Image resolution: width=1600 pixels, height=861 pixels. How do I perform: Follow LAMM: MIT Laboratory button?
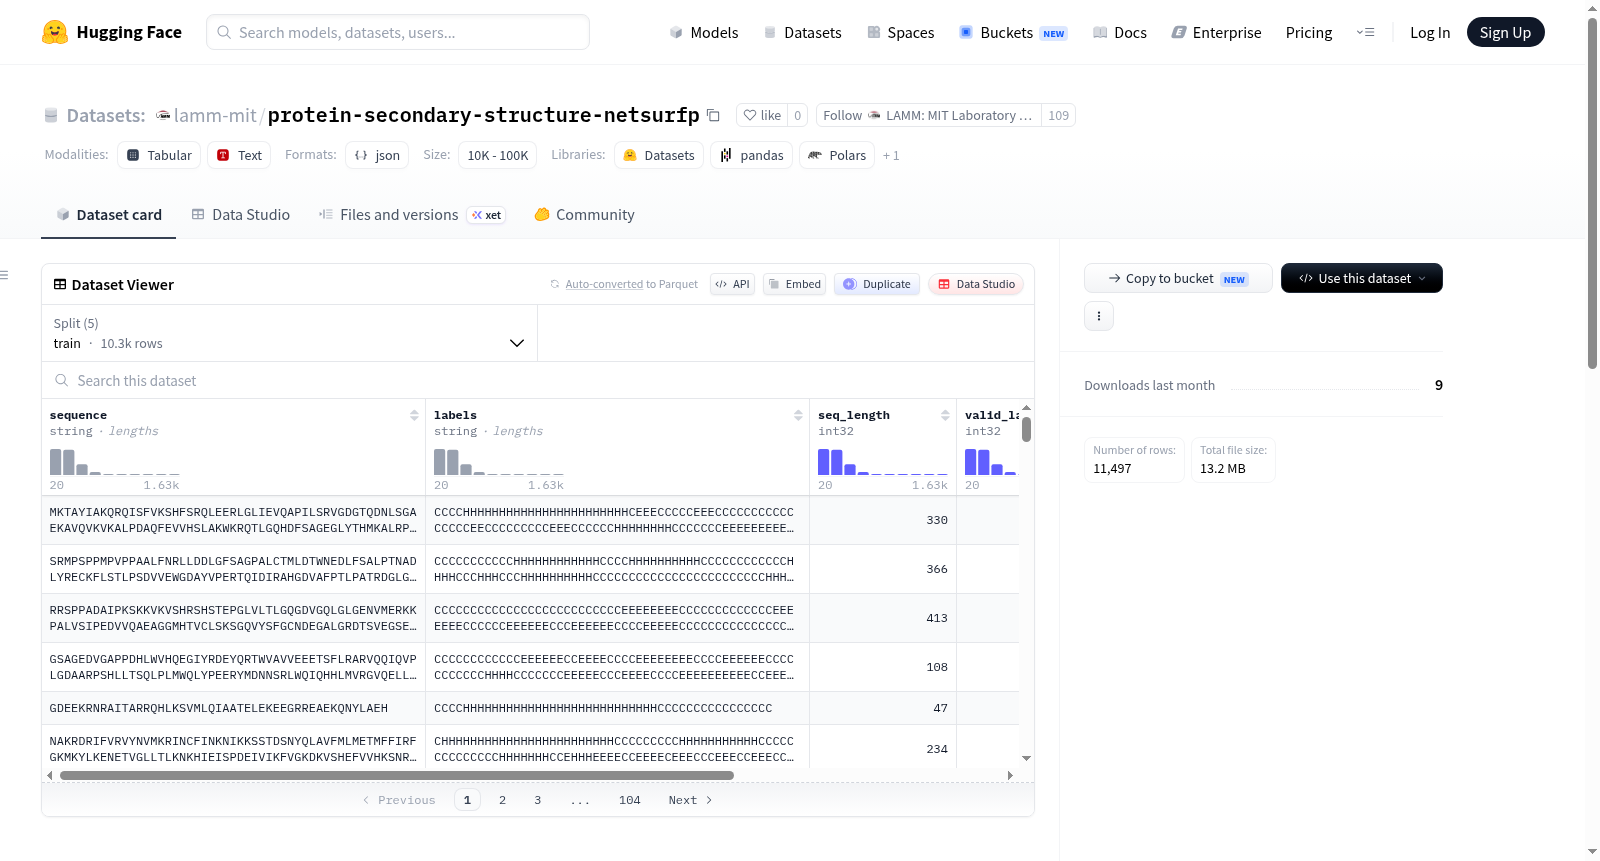pyautogui.click(x=928, y=115)
